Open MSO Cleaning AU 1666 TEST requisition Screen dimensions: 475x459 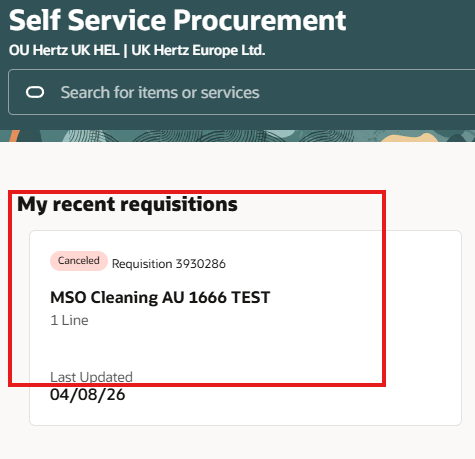pyautogui.click(x=160, y=297)
